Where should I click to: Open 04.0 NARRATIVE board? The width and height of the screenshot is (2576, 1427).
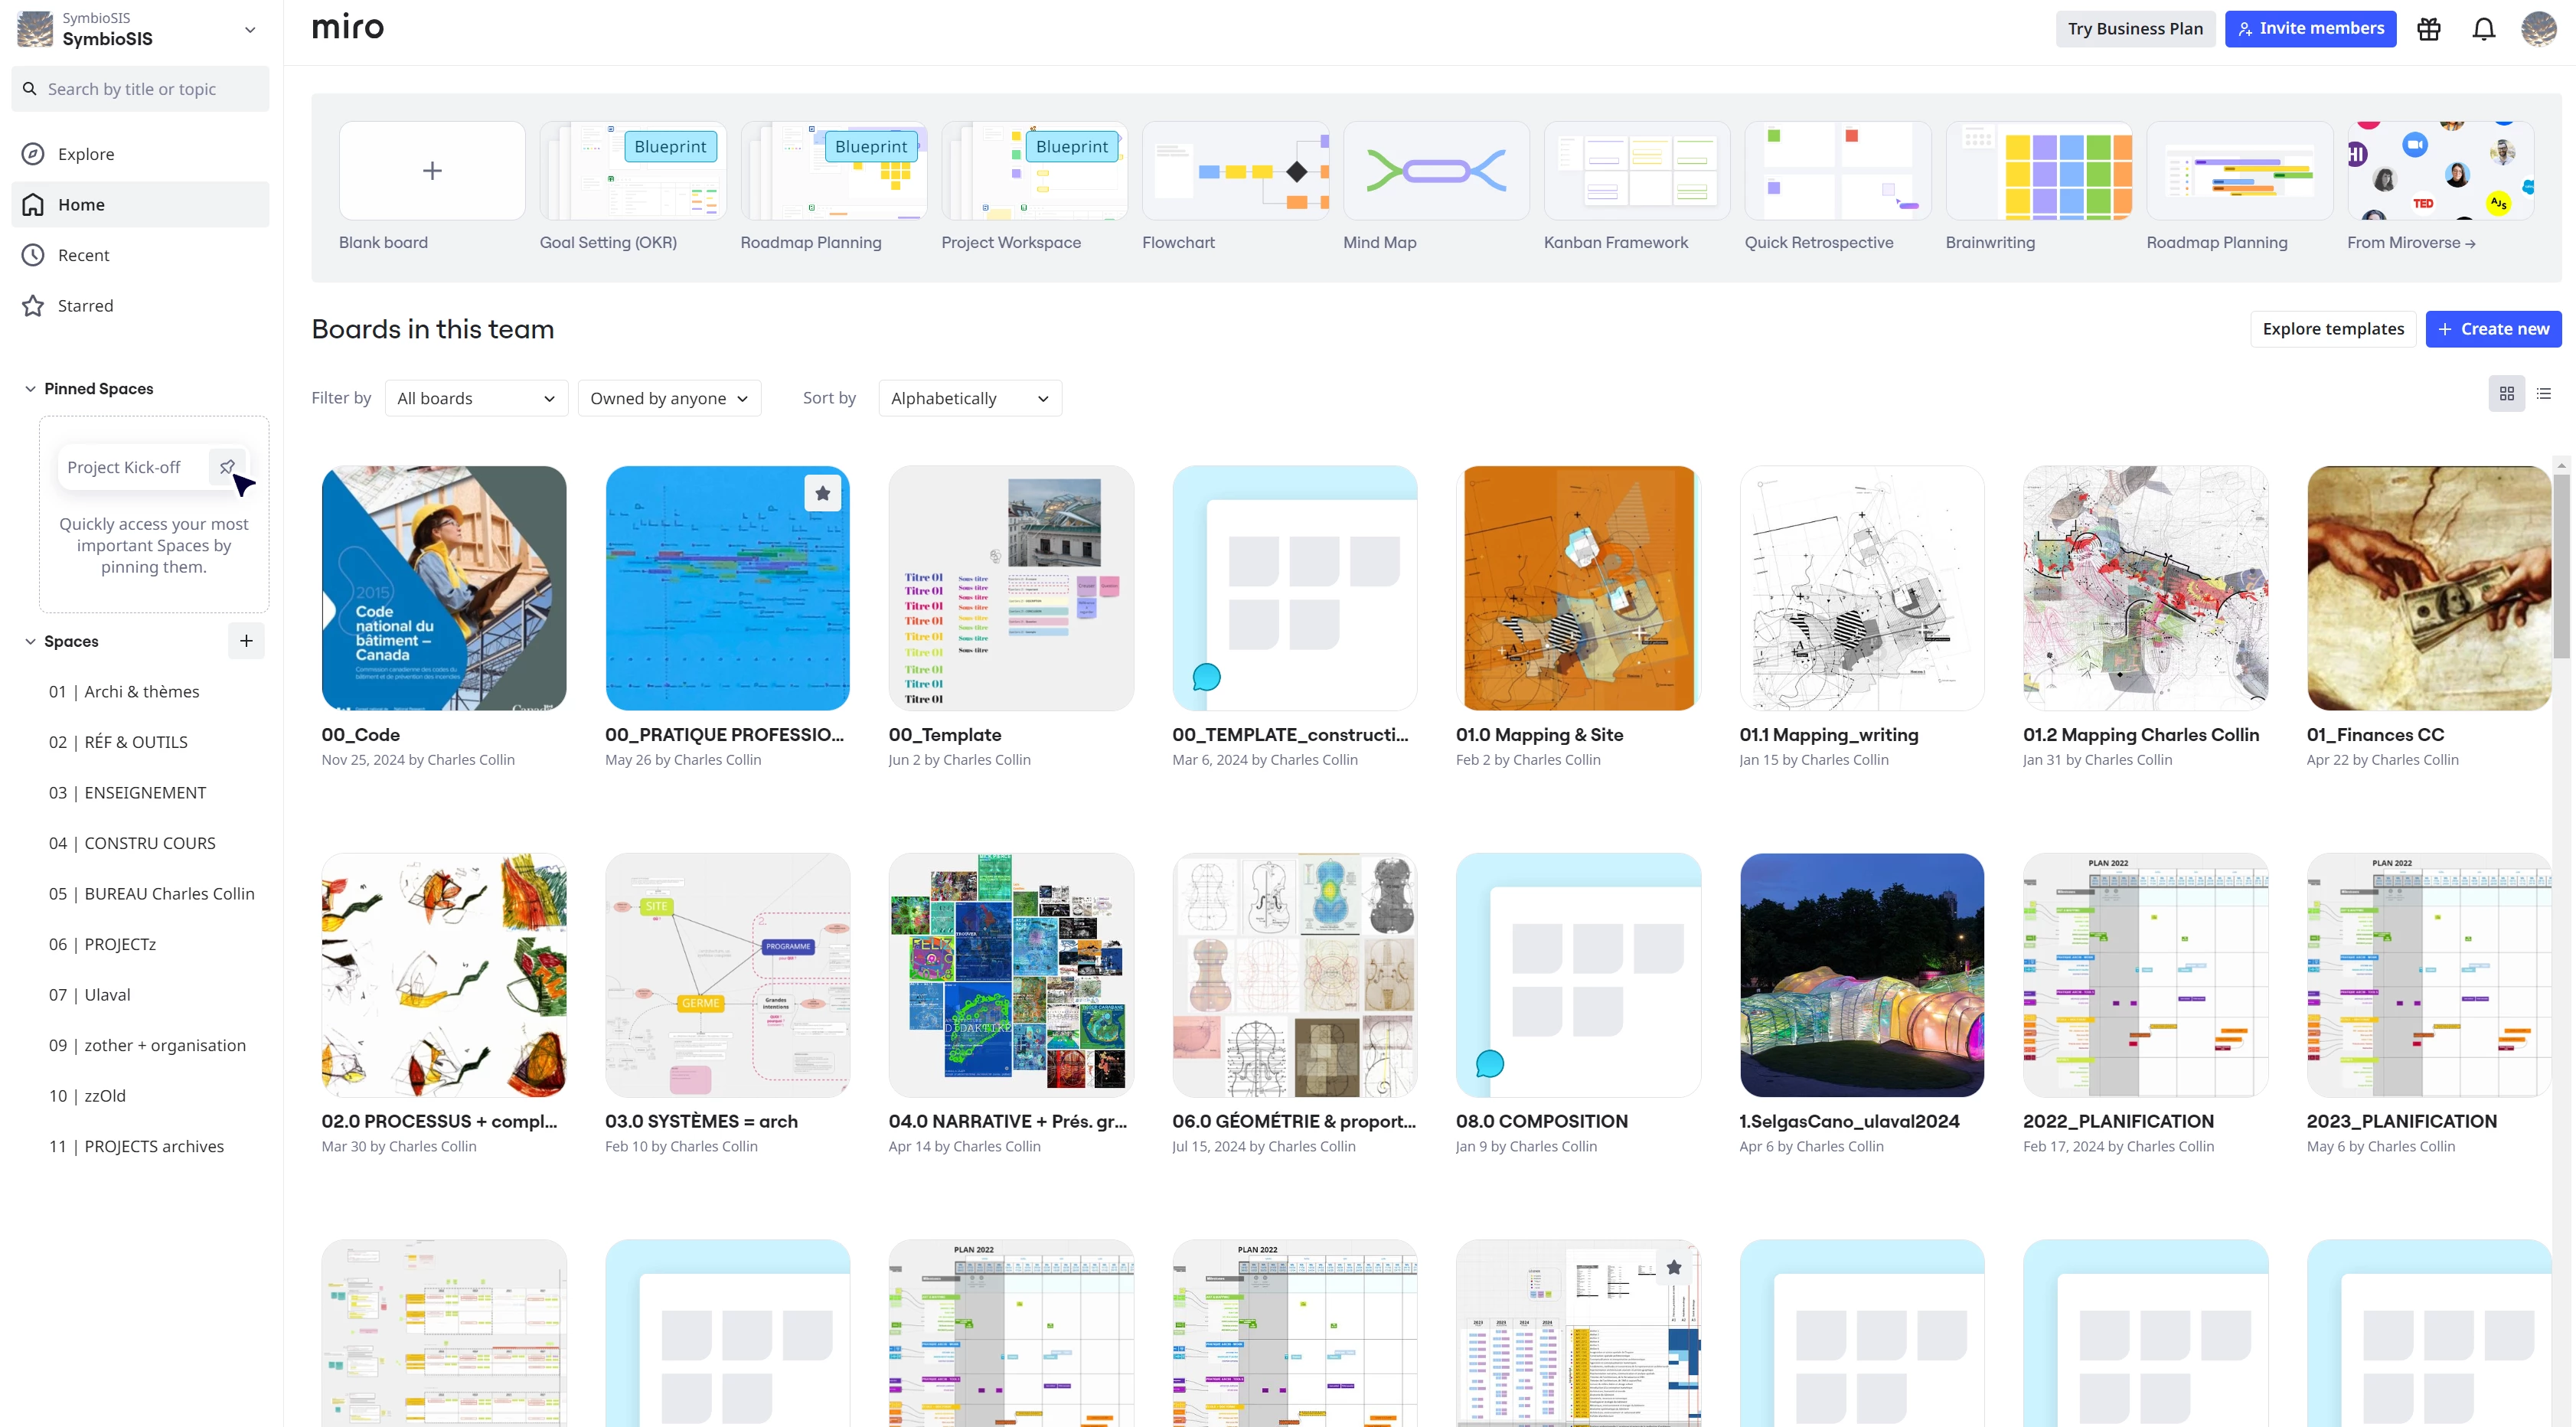(x=1011, y=975)
